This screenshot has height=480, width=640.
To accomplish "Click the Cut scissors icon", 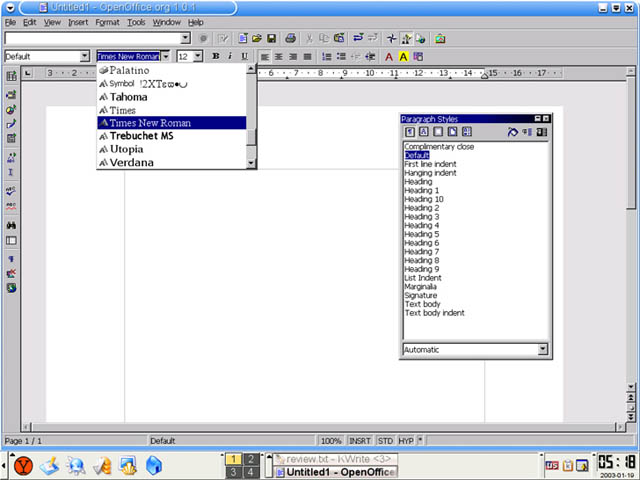I will coord(309,38).
